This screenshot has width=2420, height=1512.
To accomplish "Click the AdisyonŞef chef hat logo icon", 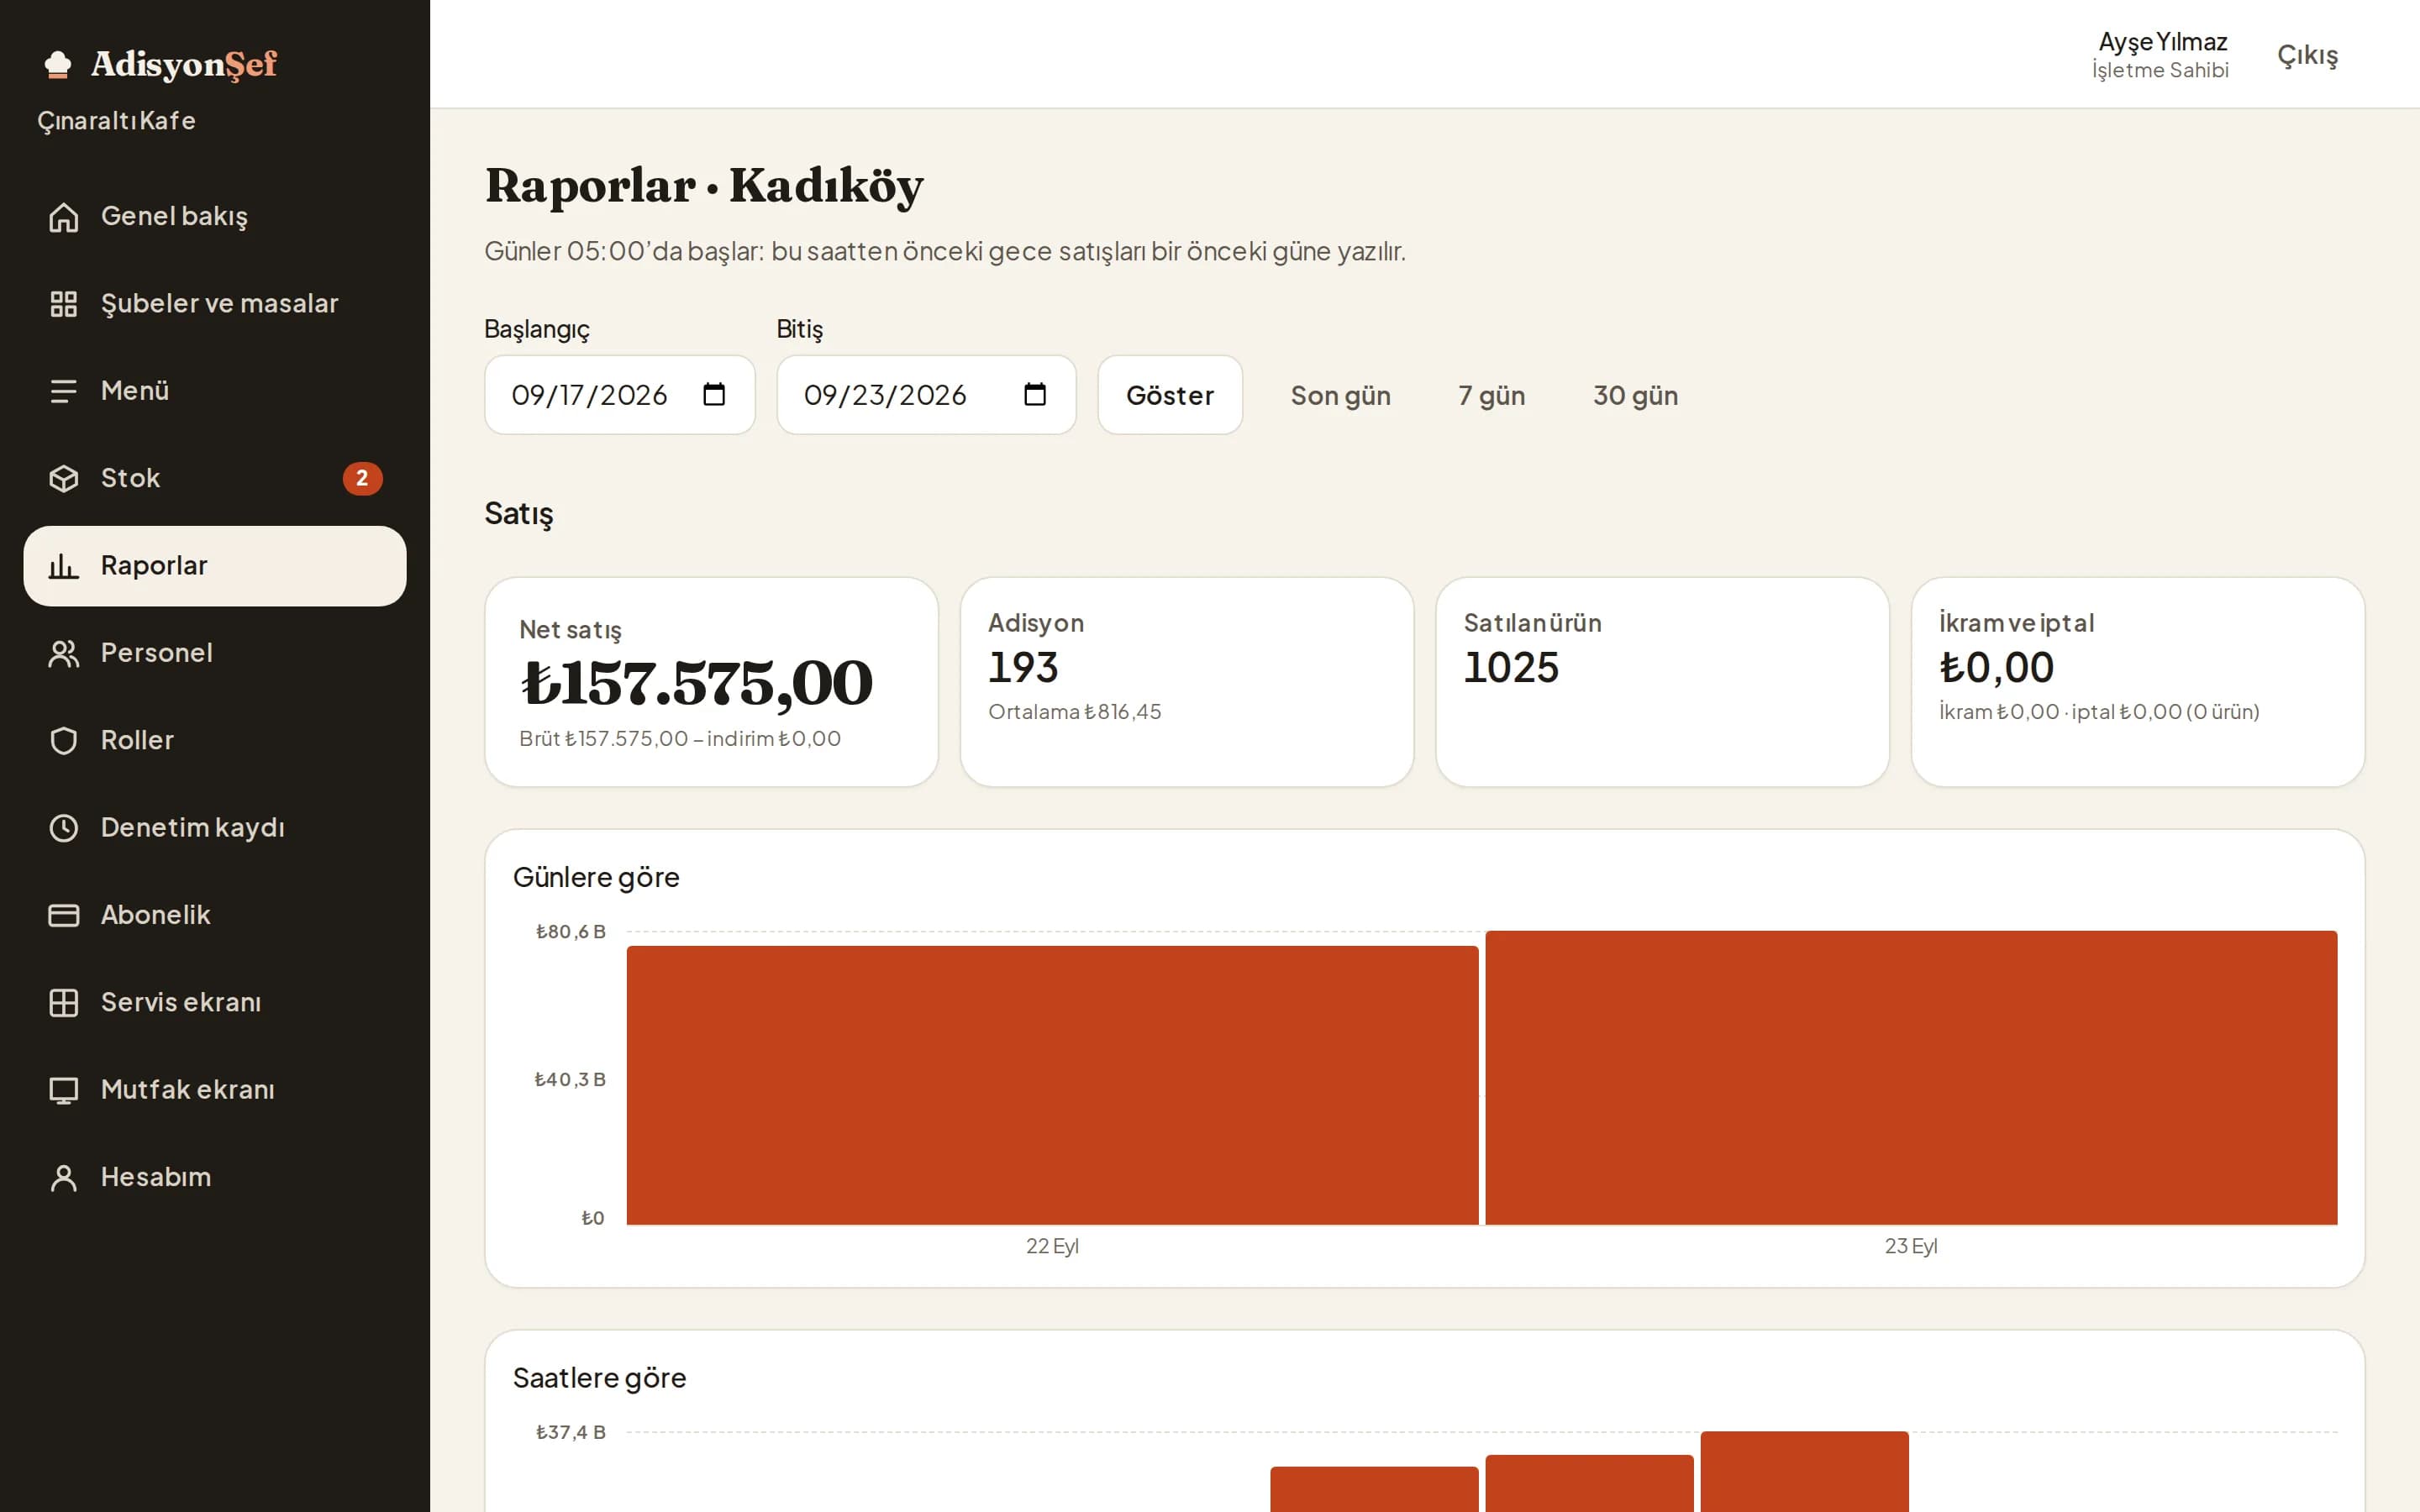I will coord(58,64).
